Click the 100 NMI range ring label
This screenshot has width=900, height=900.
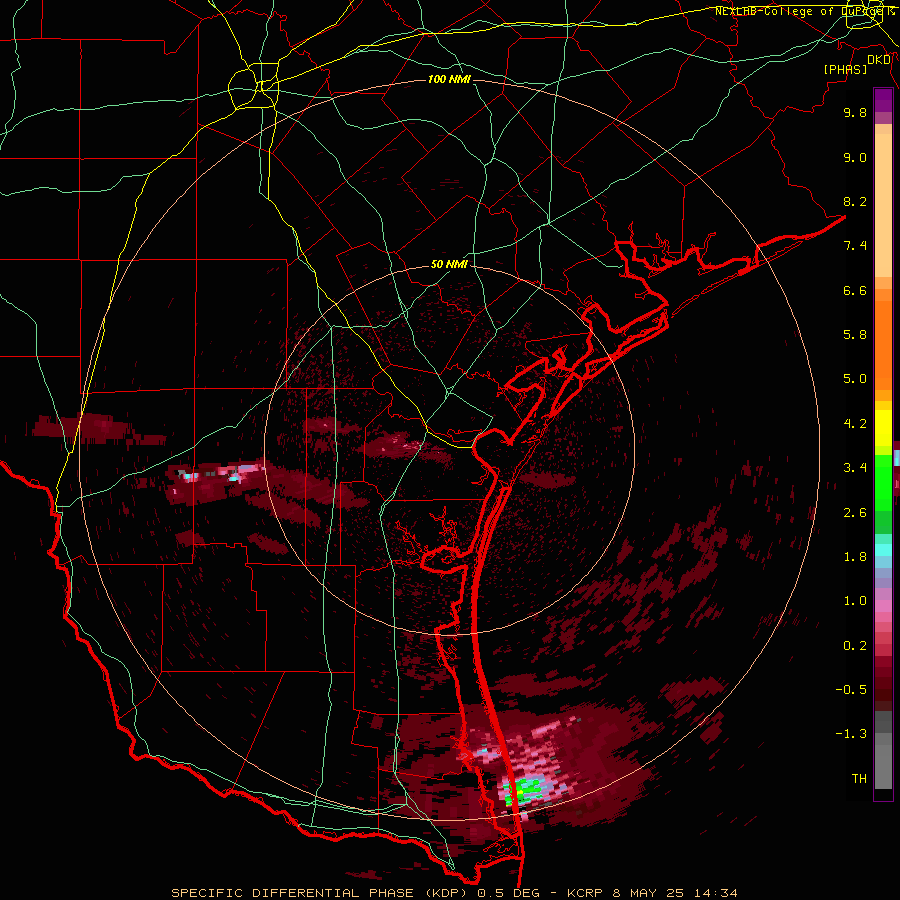(x=449, y=79)
